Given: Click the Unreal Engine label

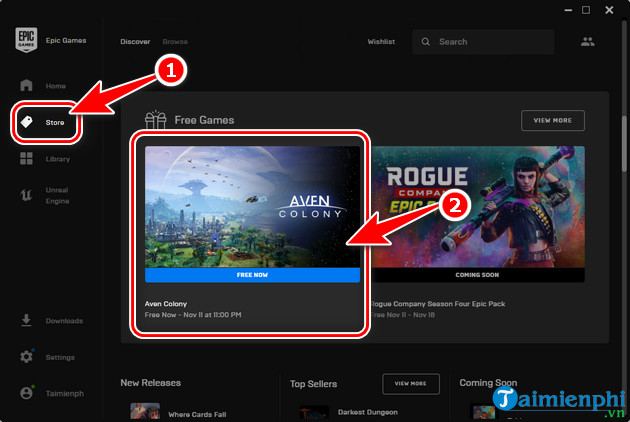Looking at the screenshot, I should (x=57, y=195).
